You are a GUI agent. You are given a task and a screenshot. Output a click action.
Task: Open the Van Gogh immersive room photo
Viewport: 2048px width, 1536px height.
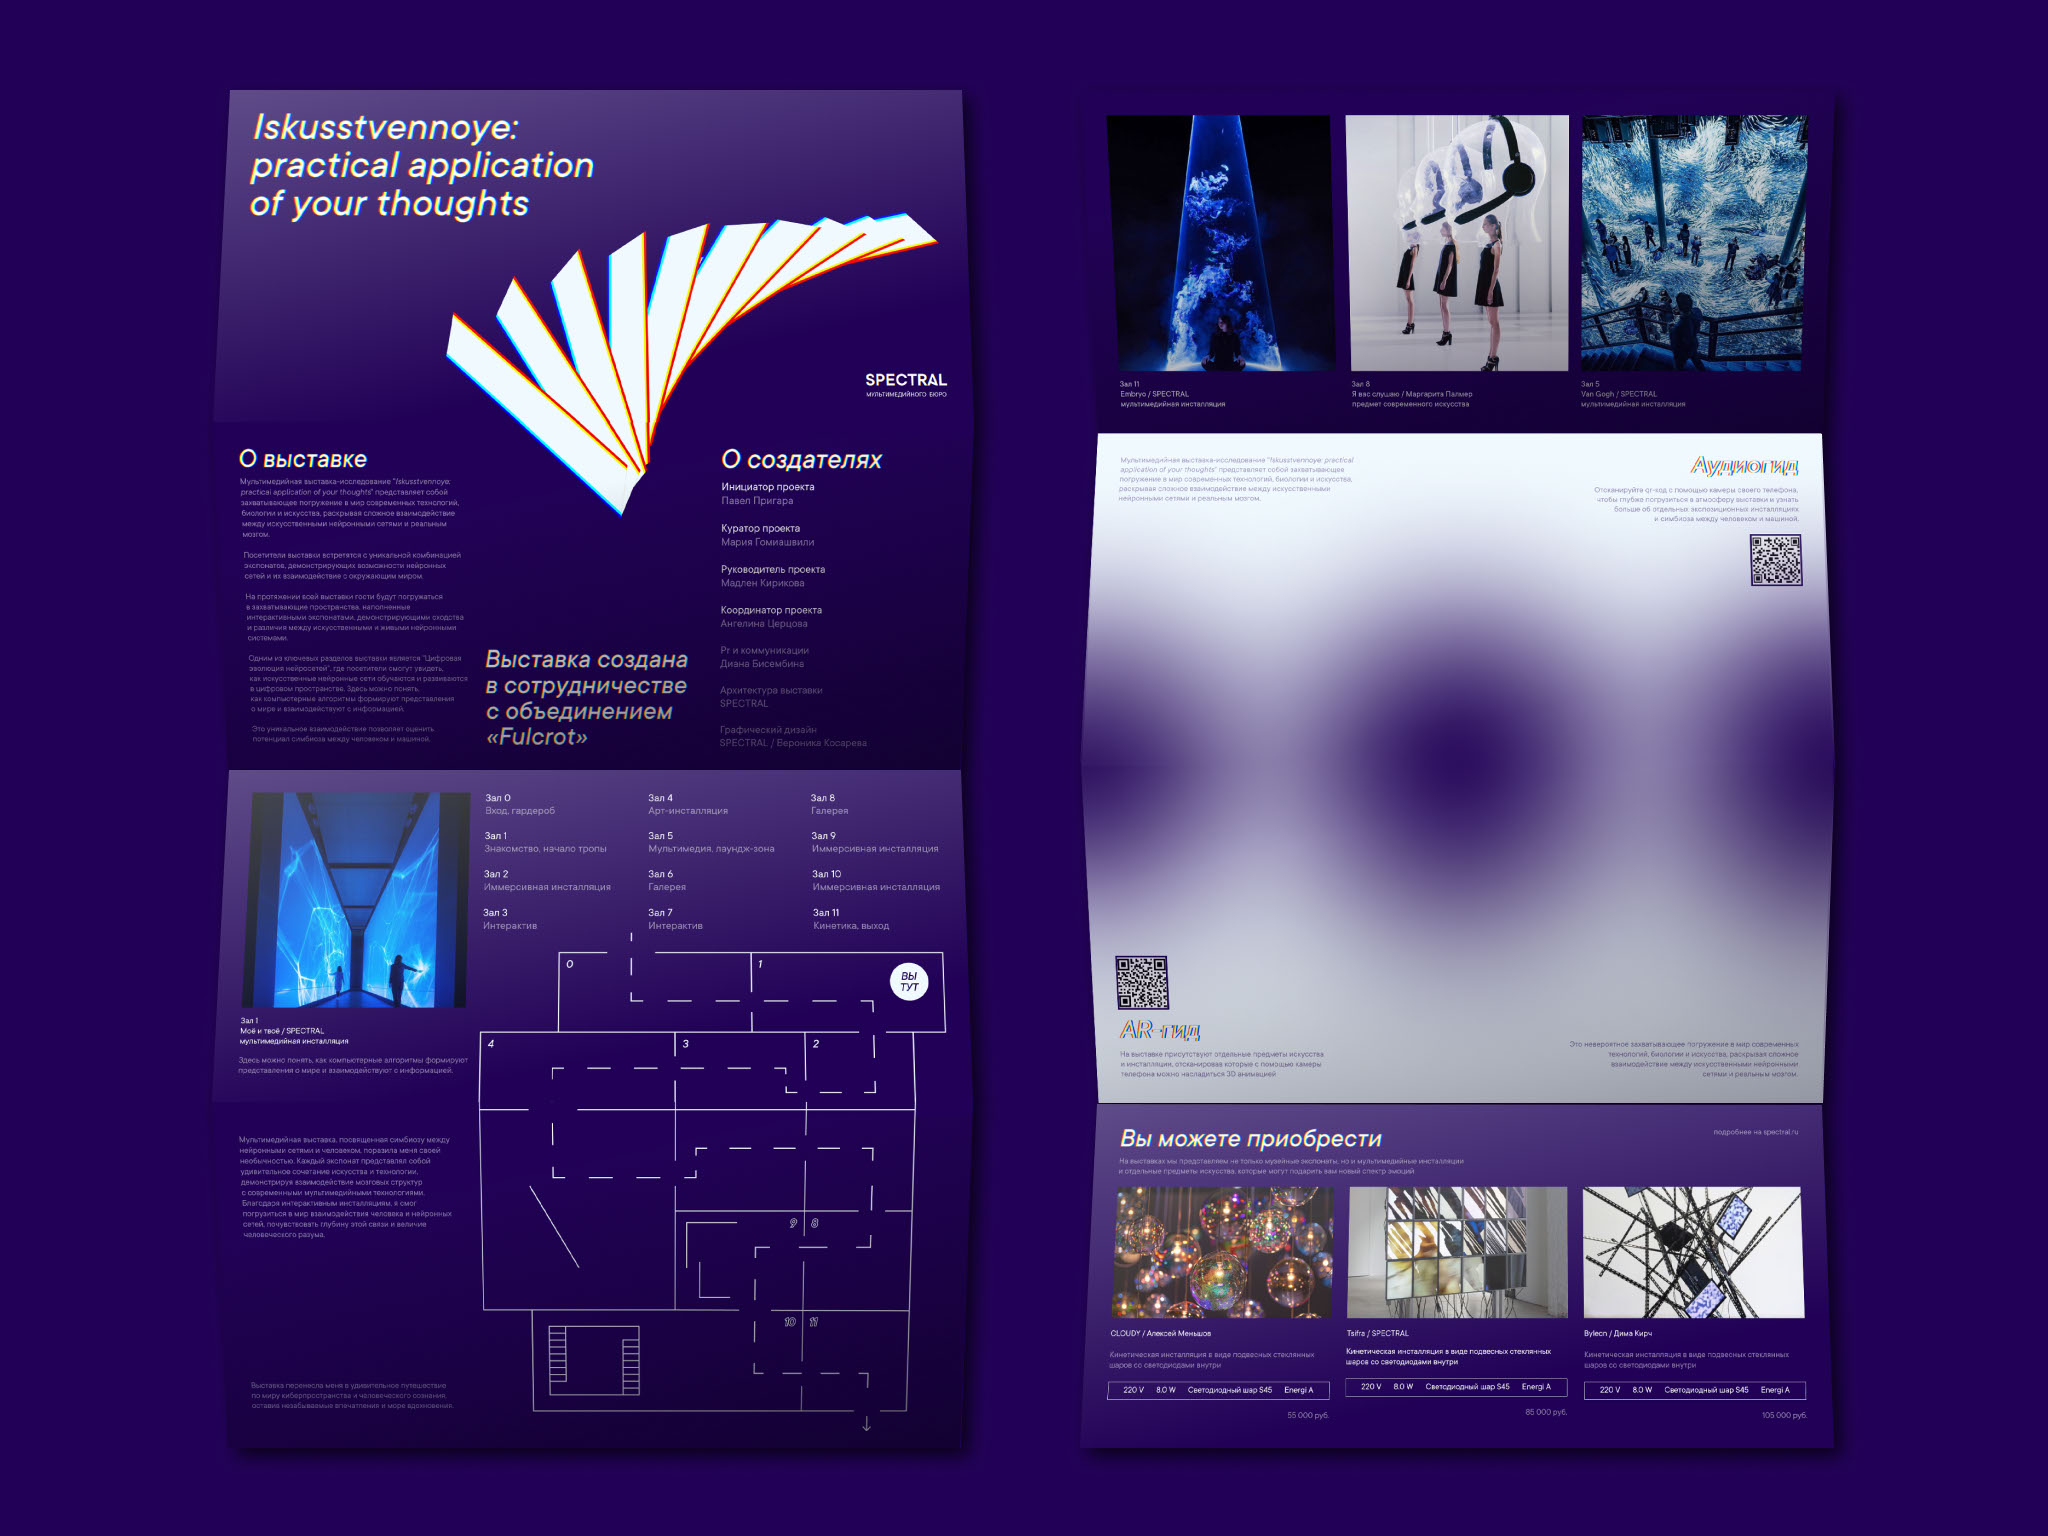(x=1693, y=243)
